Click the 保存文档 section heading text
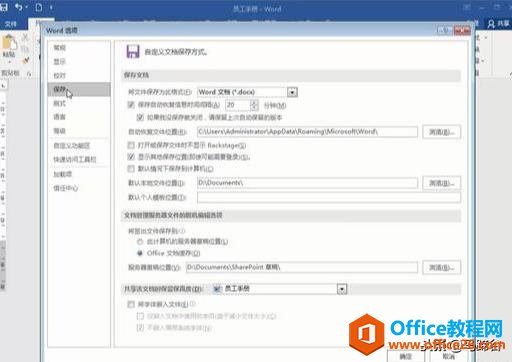The height and width of the screenshot is (362, 512). (136, 75)
